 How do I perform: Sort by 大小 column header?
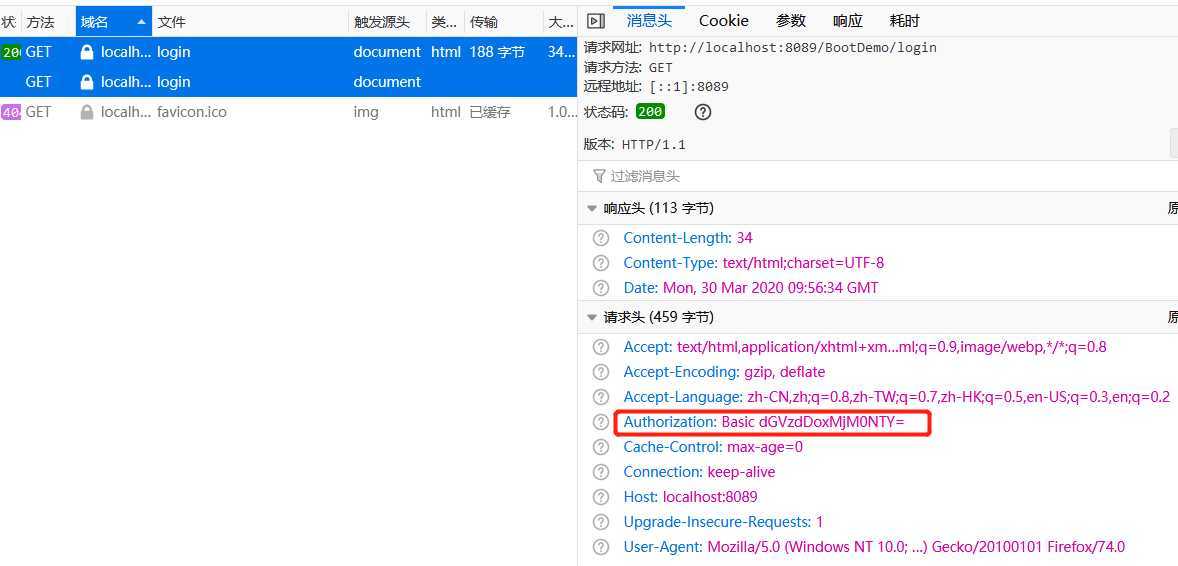click(560, 22)
